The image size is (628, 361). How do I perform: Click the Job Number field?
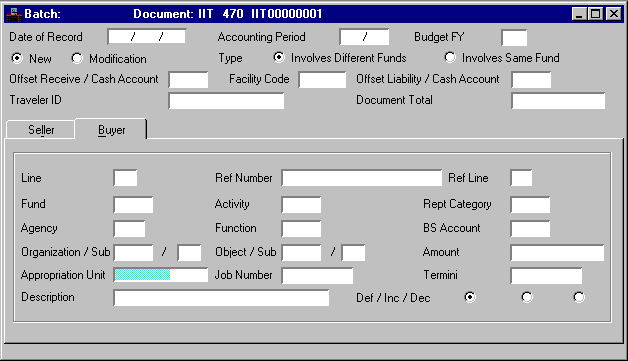[x=317, y=276]
